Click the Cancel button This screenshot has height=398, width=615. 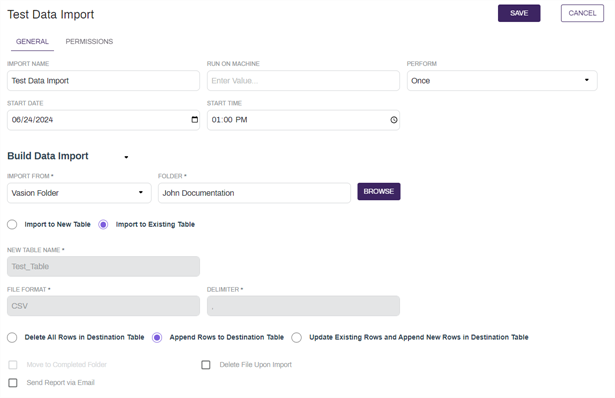(582, 13)
